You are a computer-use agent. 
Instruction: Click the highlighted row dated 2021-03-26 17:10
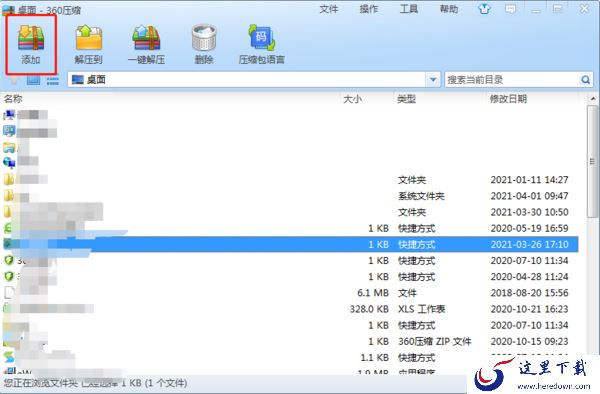tap(290, 244)
